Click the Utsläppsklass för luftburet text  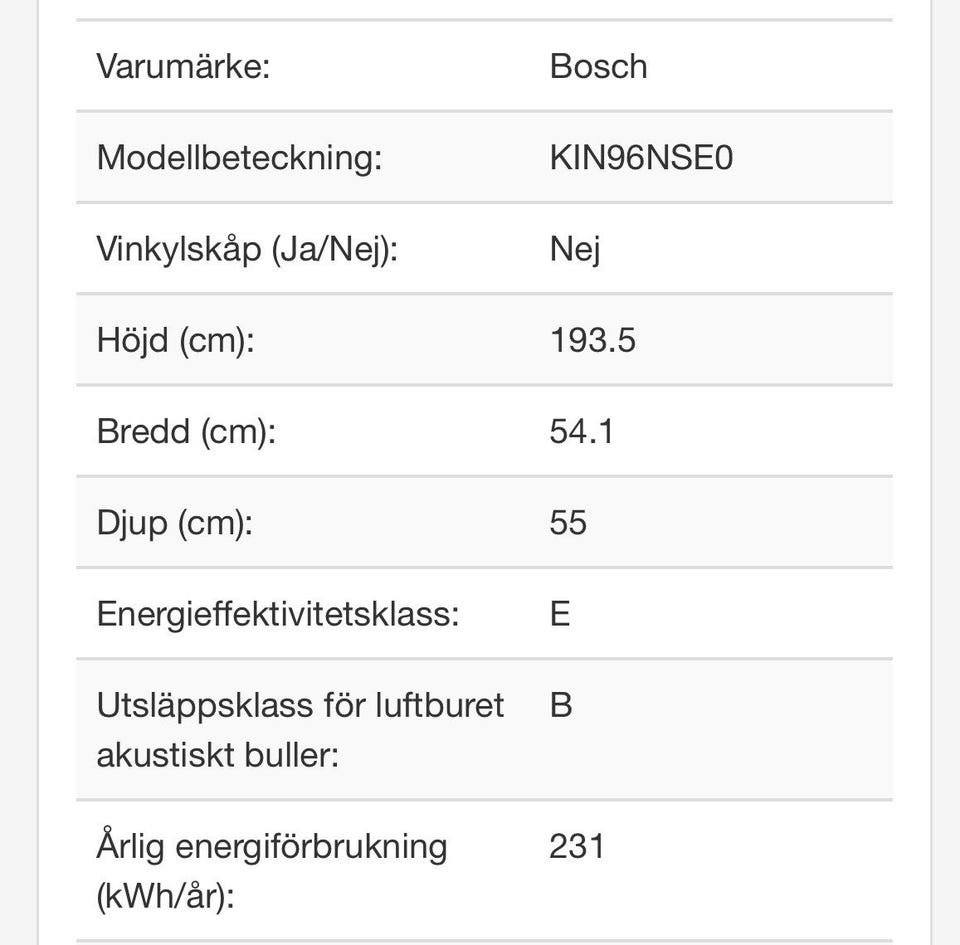point(300,705)
